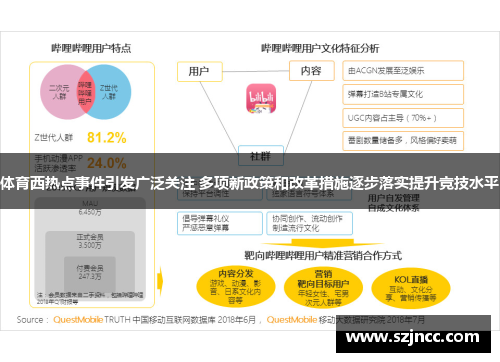This screenshot has height=362, width=500.
Task: Click the '倡导弹幕礼仪 严惩恶意弹幕' box
Action: click(220, 223)
